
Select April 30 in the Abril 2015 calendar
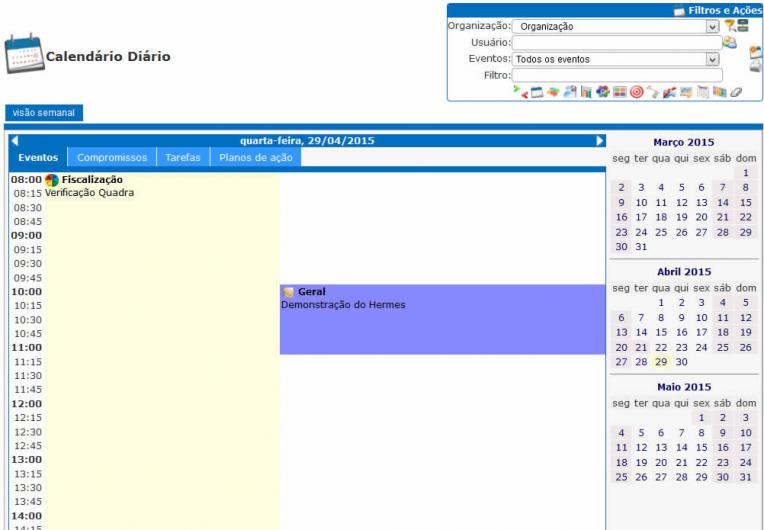click(682, 362)
